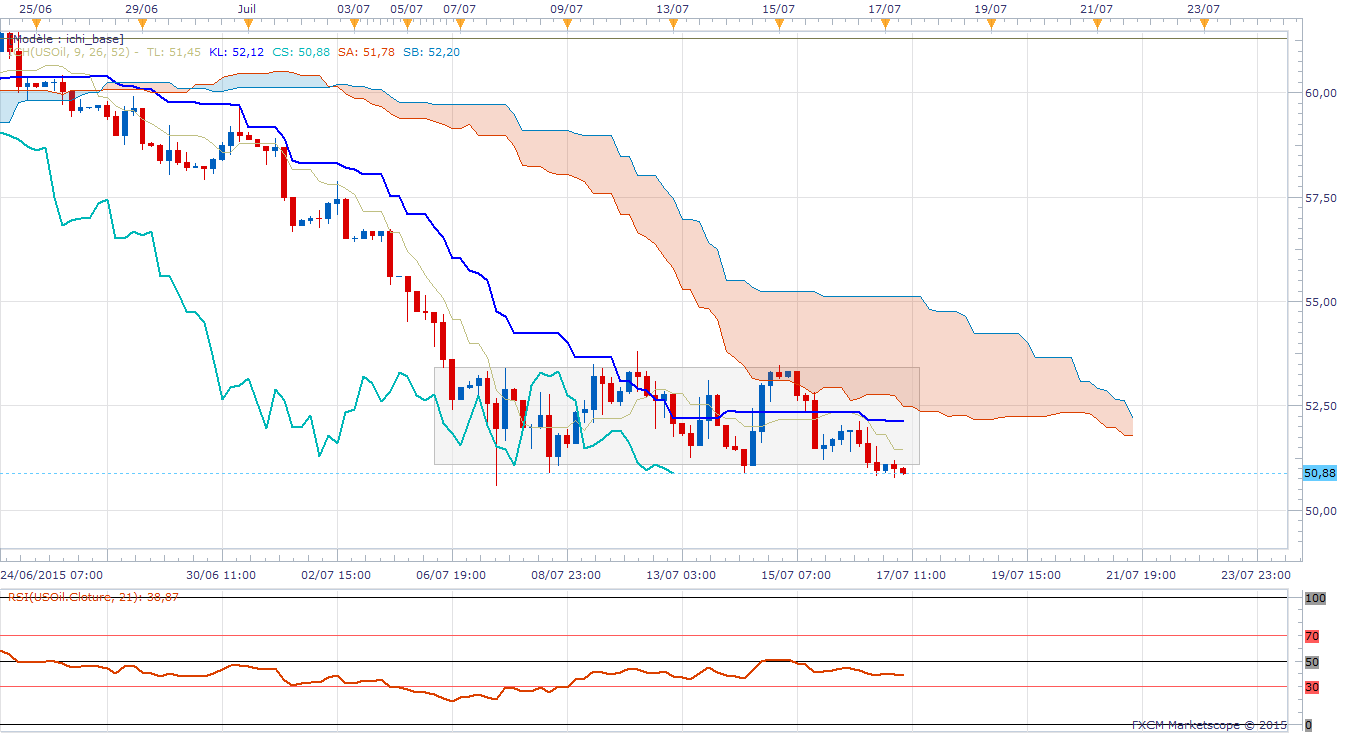Click the 17/07 orange date marker
The image size is (1360, 733).
tap(885, 22)
